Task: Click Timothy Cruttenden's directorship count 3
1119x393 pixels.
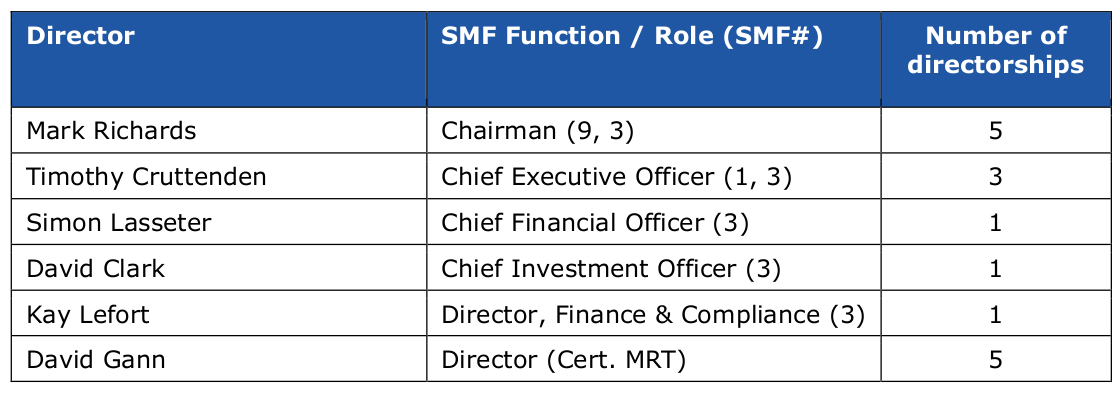Action: tap(996, 176)
